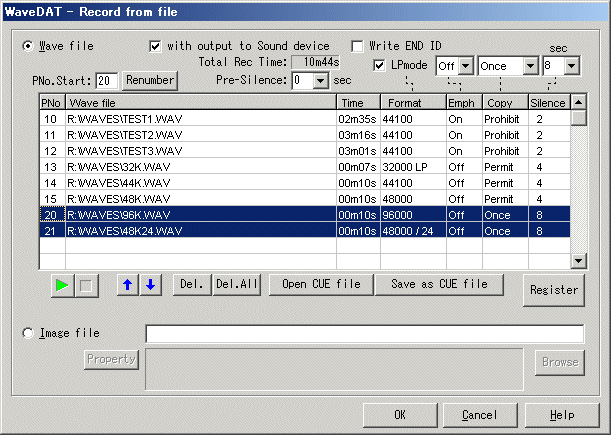Select the Wave file radio button
Screen dimensions: 611x435
pos(28,46)
